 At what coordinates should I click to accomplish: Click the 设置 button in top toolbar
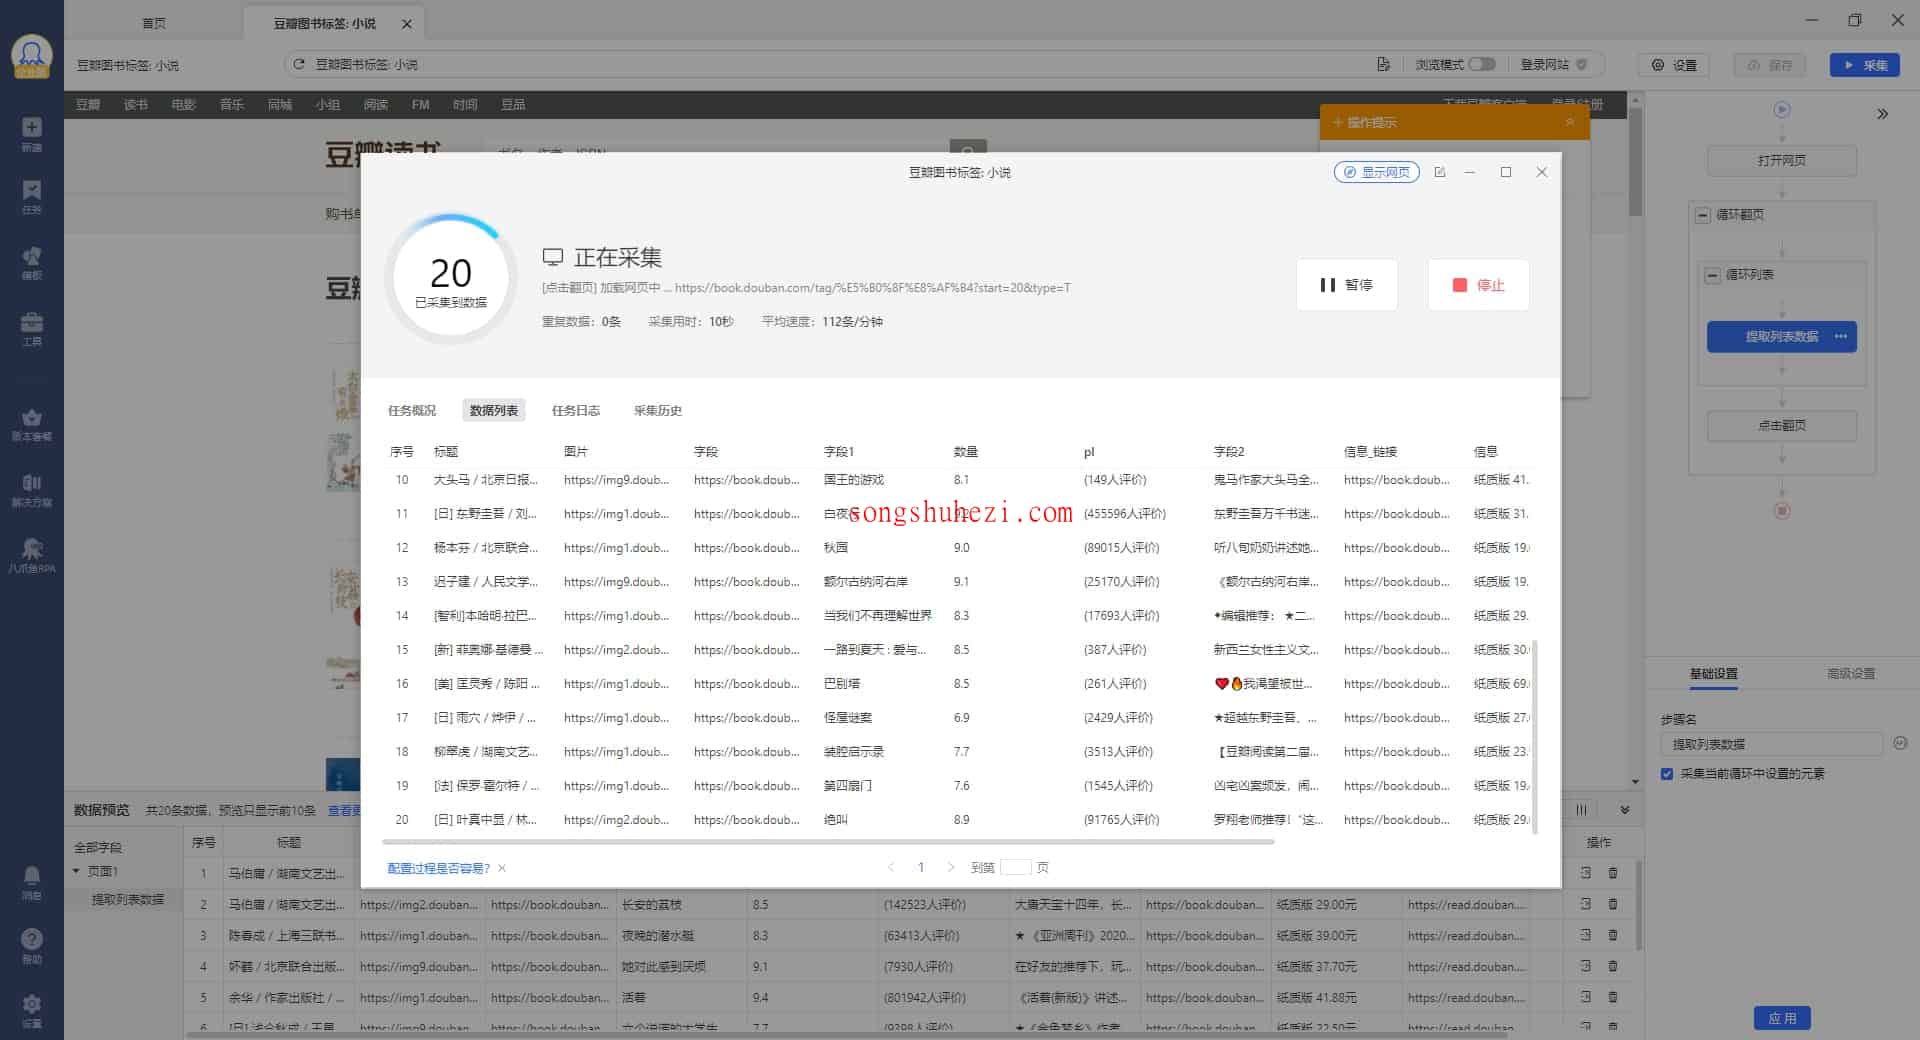1674,65
